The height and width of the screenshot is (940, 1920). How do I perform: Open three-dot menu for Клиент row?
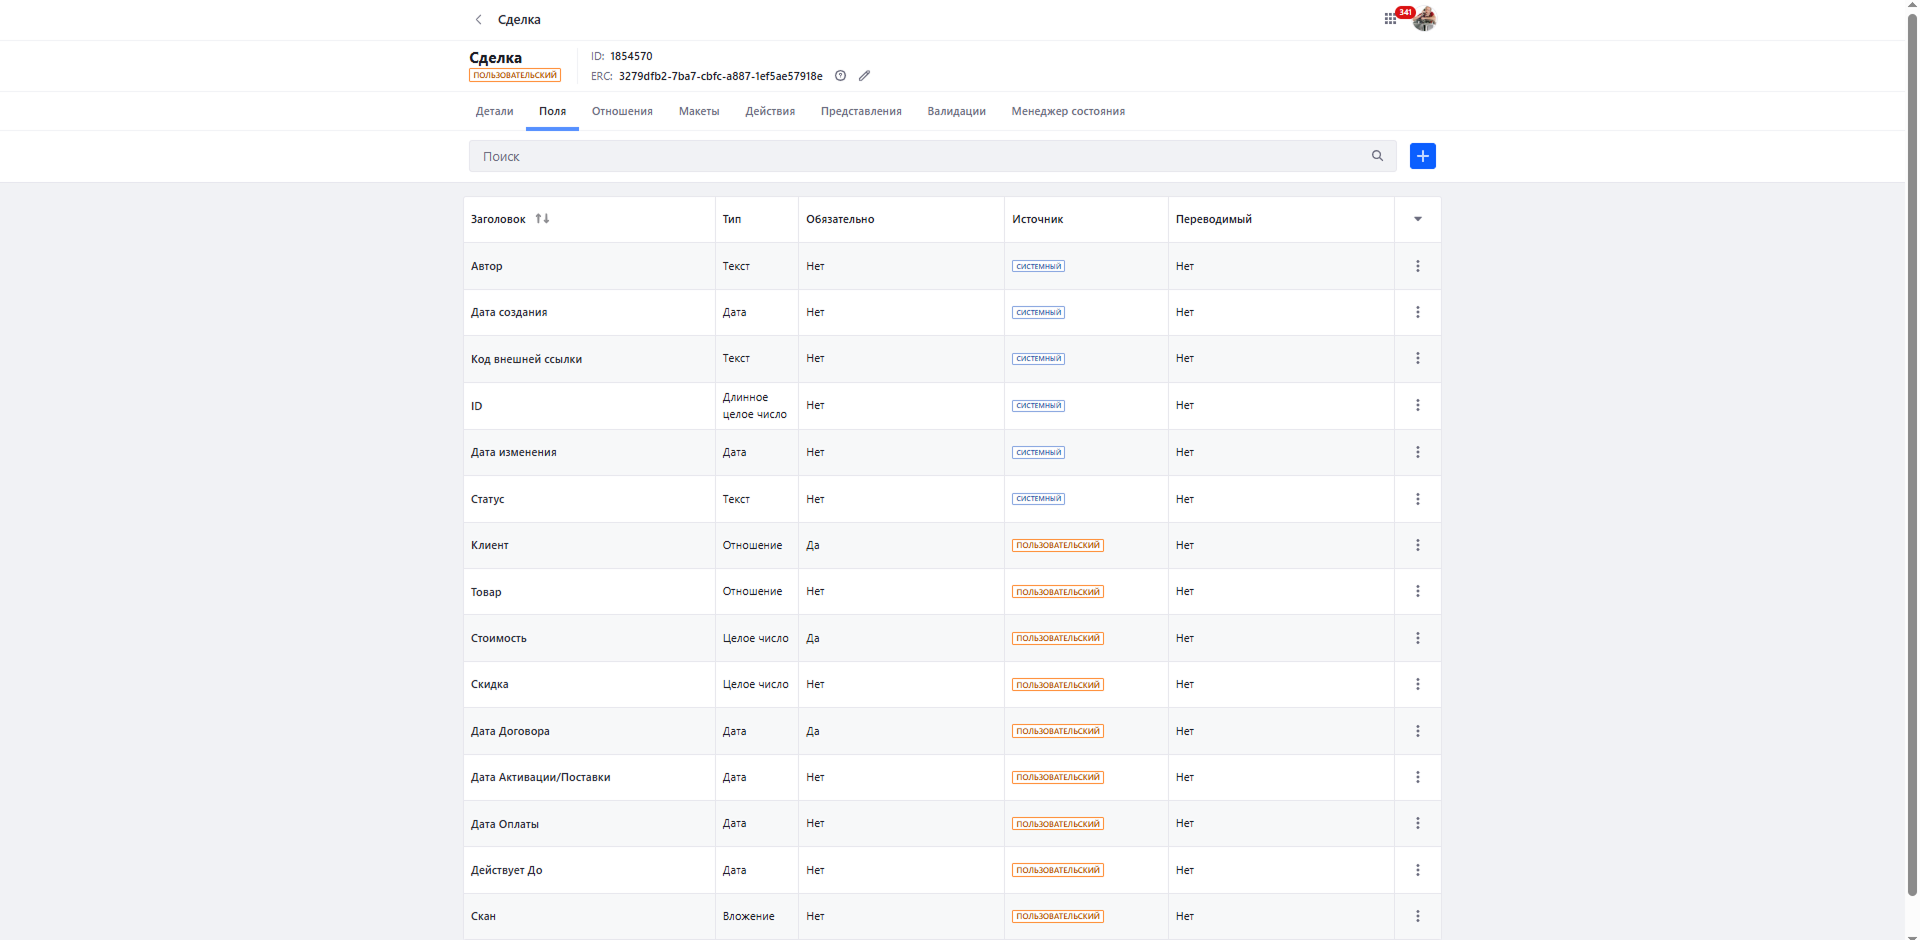(x=1417, y=545)
